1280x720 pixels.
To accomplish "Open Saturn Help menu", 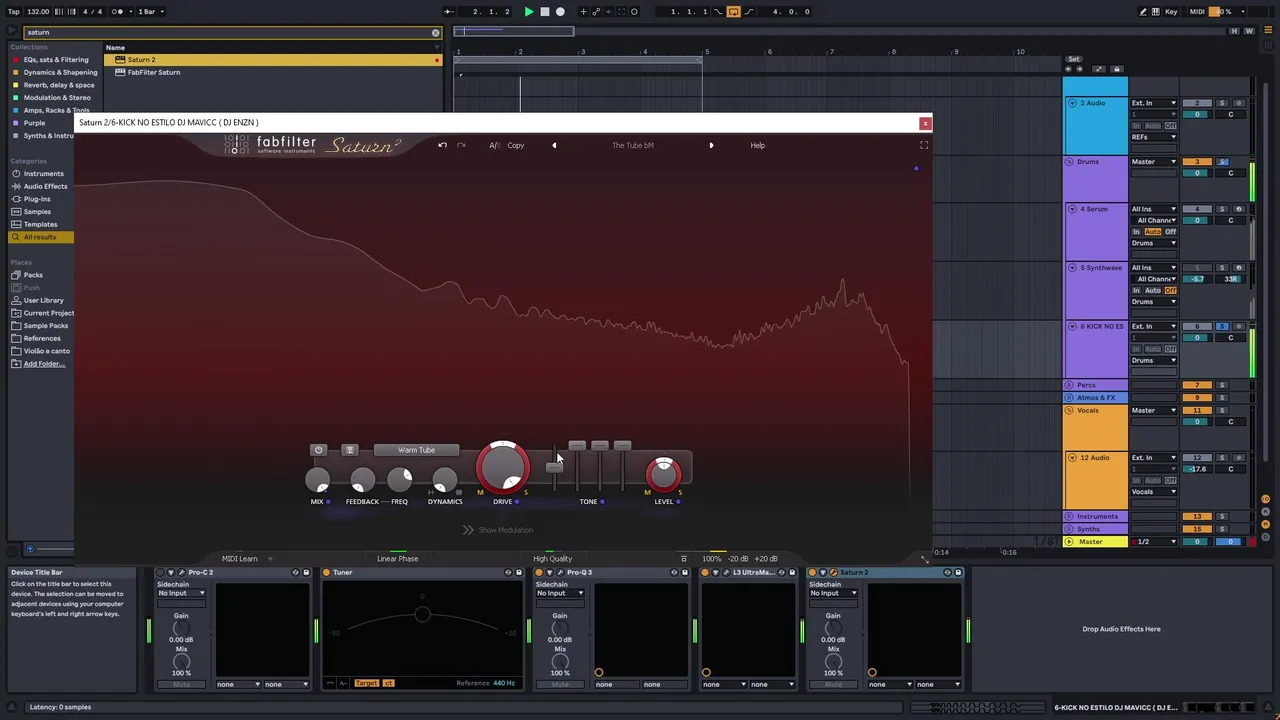I will tap(758, 146).
